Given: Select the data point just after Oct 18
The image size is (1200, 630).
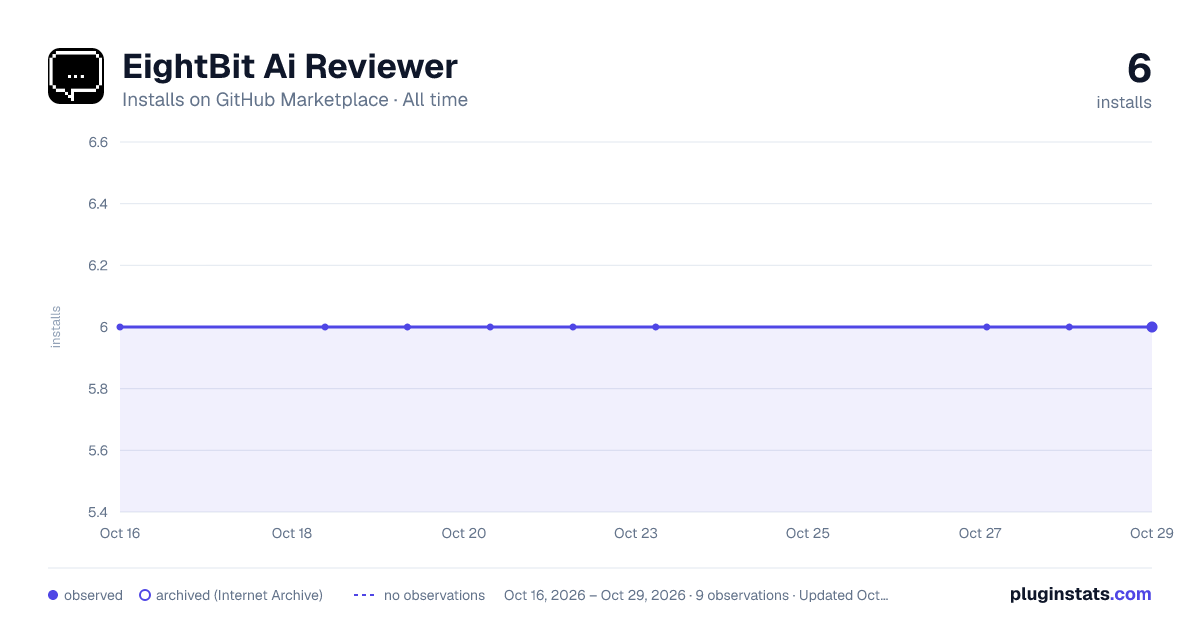Looking at the screenshot, I should pos(325,327).
